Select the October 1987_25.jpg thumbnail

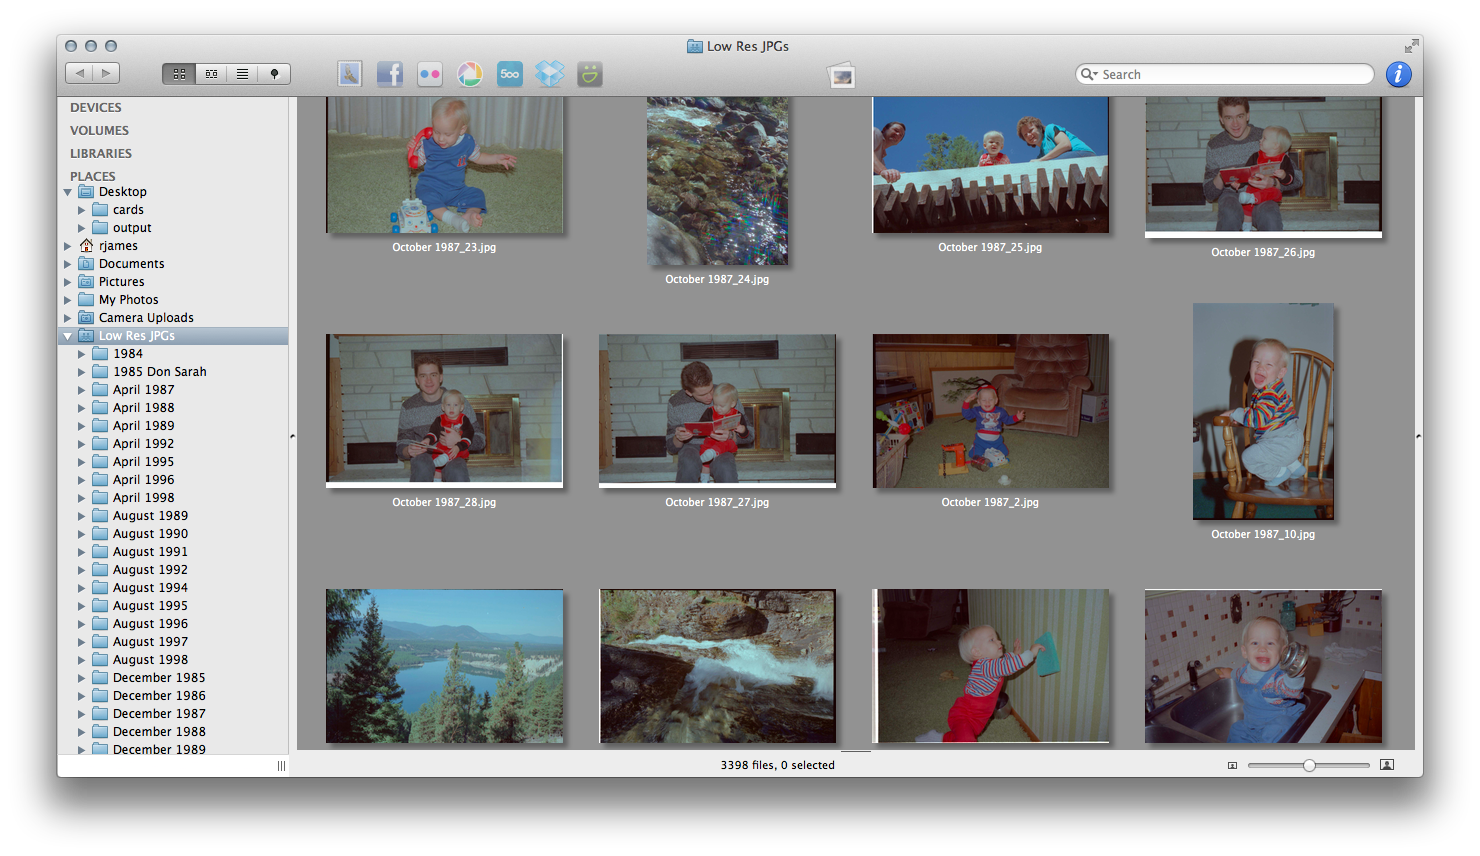[990, 165]
